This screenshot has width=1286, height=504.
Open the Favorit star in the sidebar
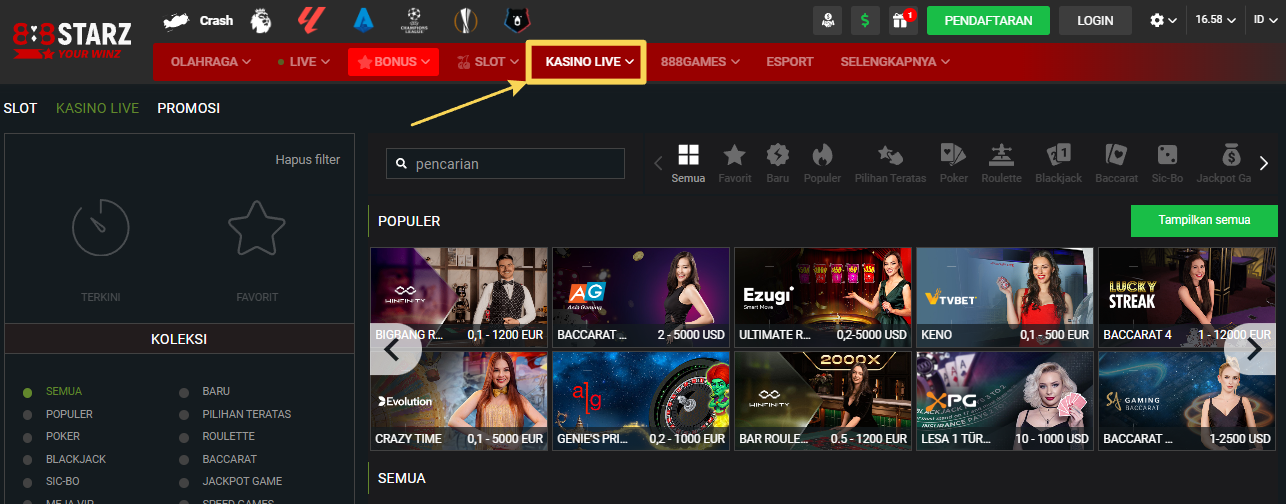pos(257,227)
